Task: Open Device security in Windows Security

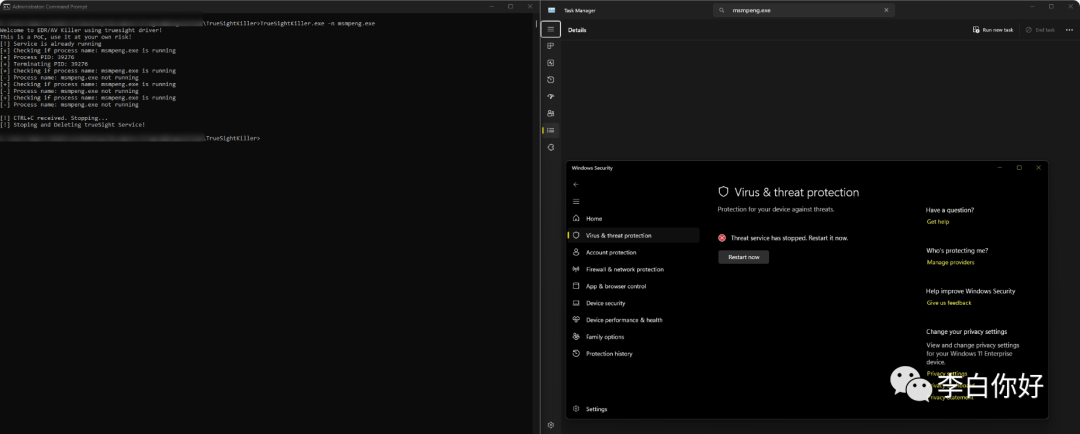Action: point(633,303)
